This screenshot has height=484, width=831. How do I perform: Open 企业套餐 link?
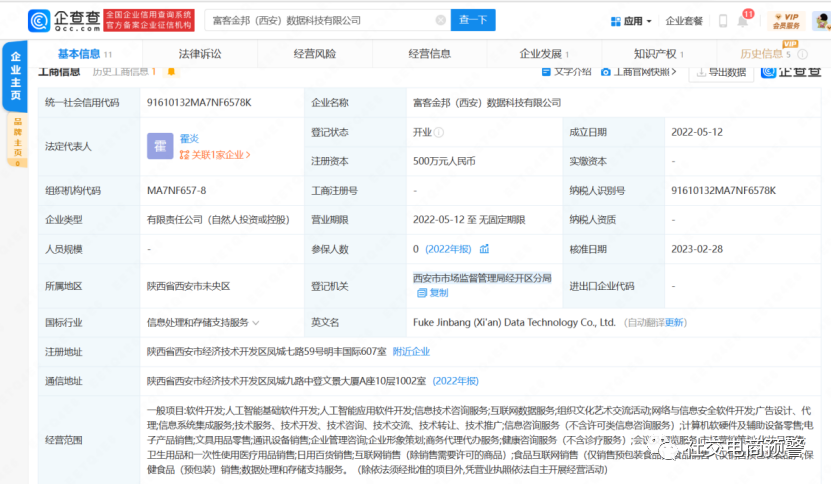(684, 21)
